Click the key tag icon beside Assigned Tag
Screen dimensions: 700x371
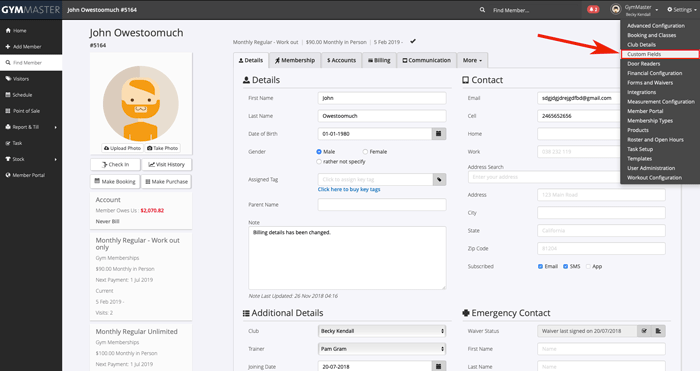(x=439, y=179)
